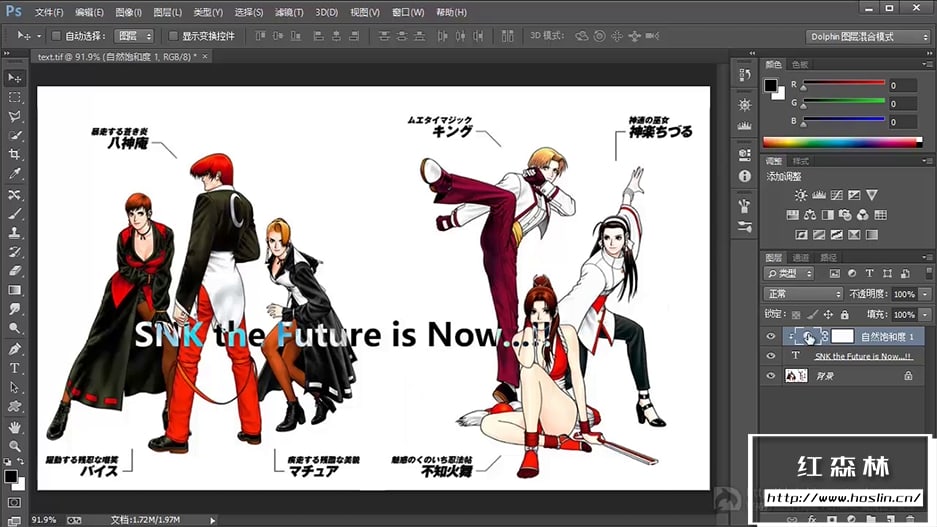The image size is (937, 527).
Task: Open the 正常 blend mode dropdown
Action: (803, 294)
